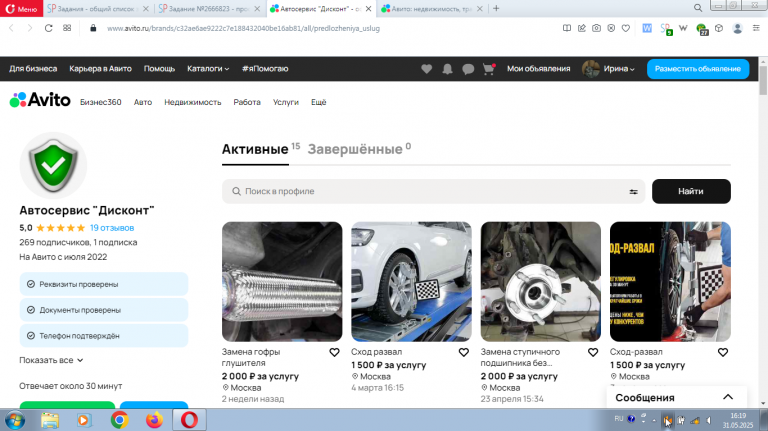
Task: Take a snapshot with the camera icon
Action: 596,28
